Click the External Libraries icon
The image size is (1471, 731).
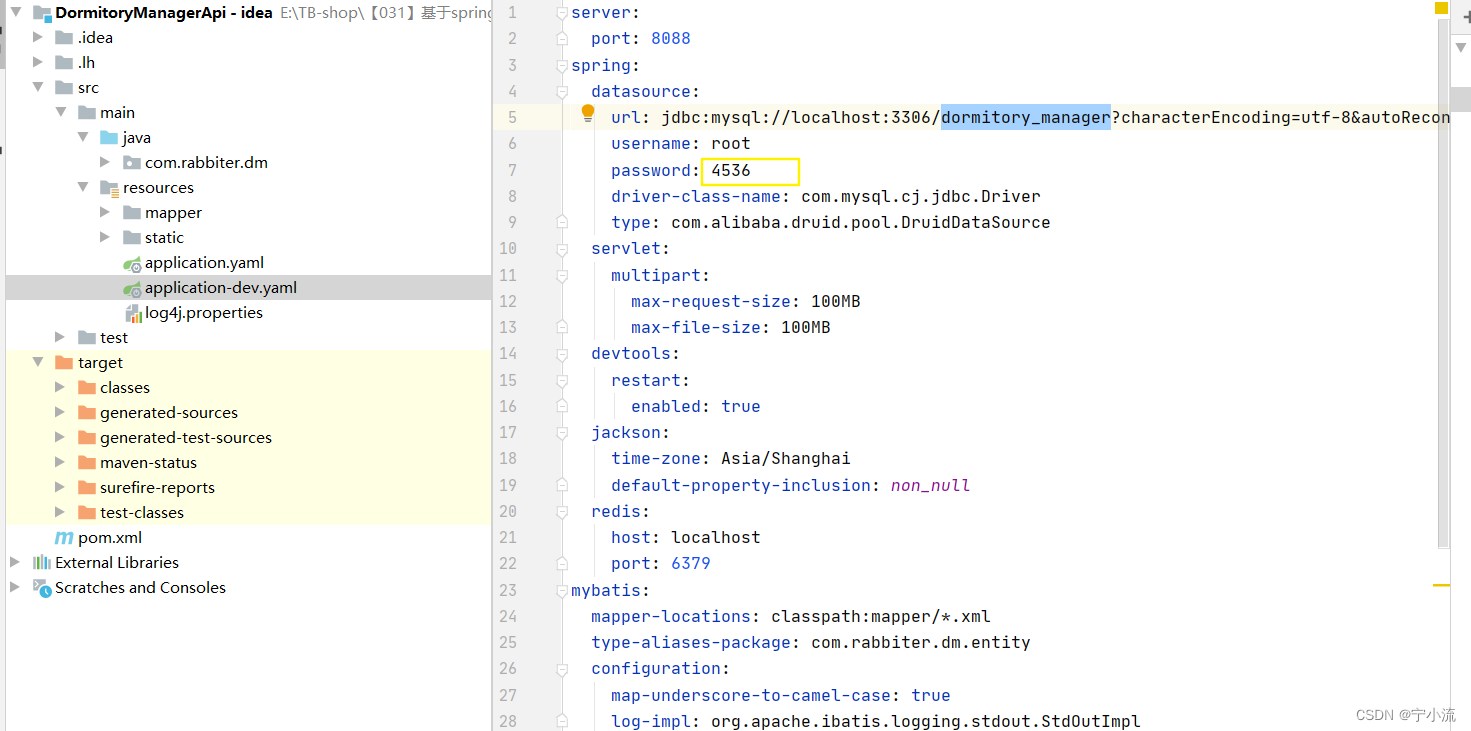click(42, 563)
